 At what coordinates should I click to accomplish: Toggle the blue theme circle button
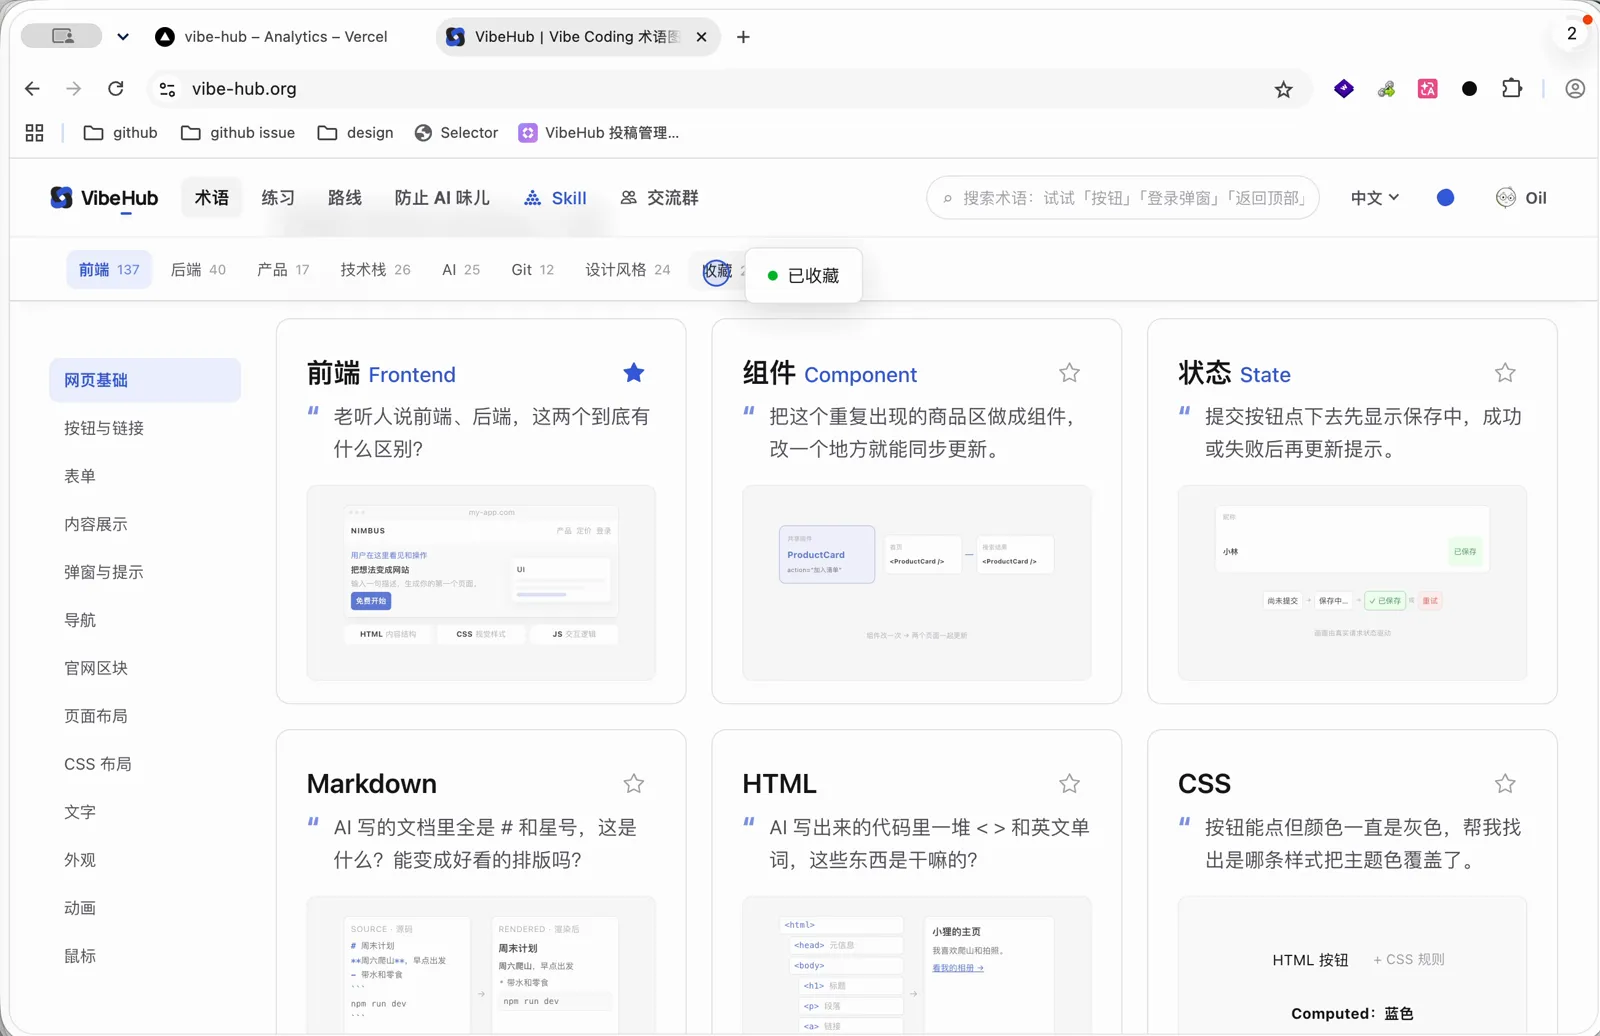pyautogui.click(x=1445, y=198)
